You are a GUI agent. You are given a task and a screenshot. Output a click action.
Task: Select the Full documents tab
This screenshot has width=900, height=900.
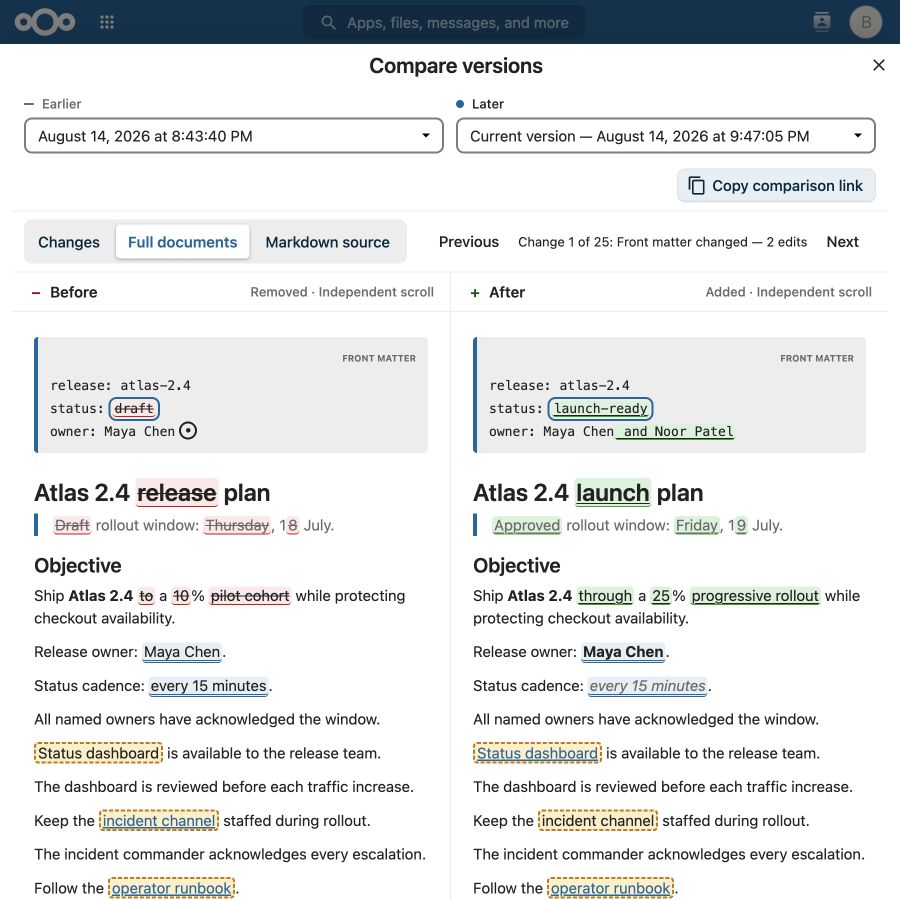[x=183, y=242]
